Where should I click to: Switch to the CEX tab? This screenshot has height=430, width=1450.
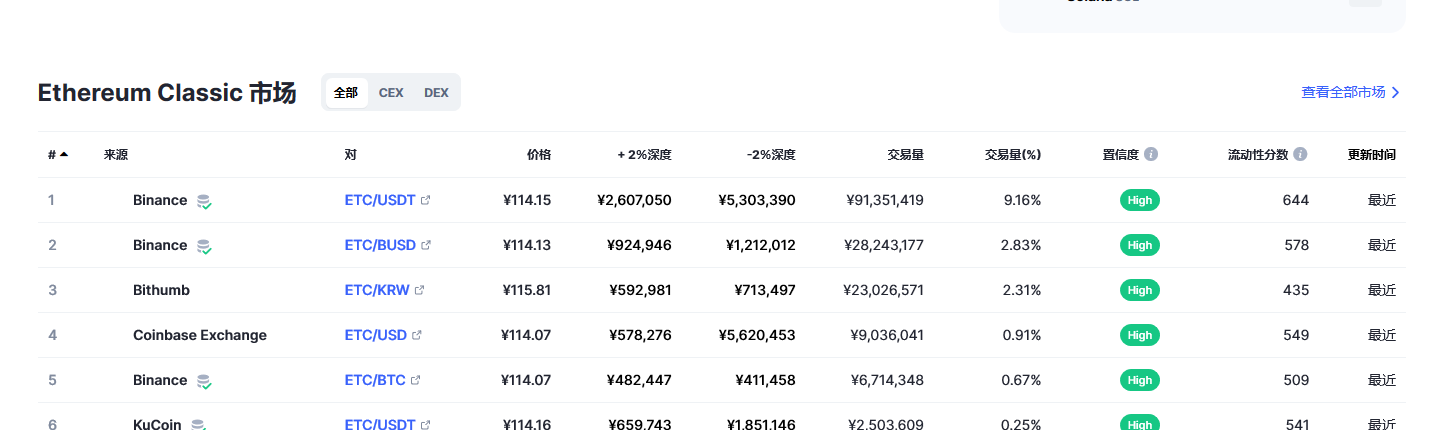391,92
